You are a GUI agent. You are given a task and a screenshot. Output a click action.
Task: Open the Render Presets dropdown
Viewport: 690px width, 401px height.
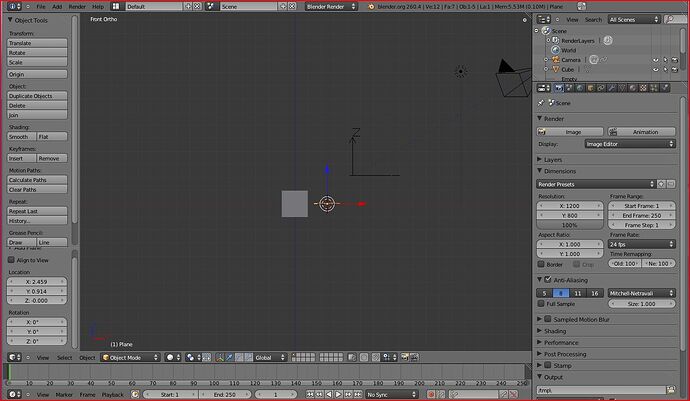(x=596, y=184)
